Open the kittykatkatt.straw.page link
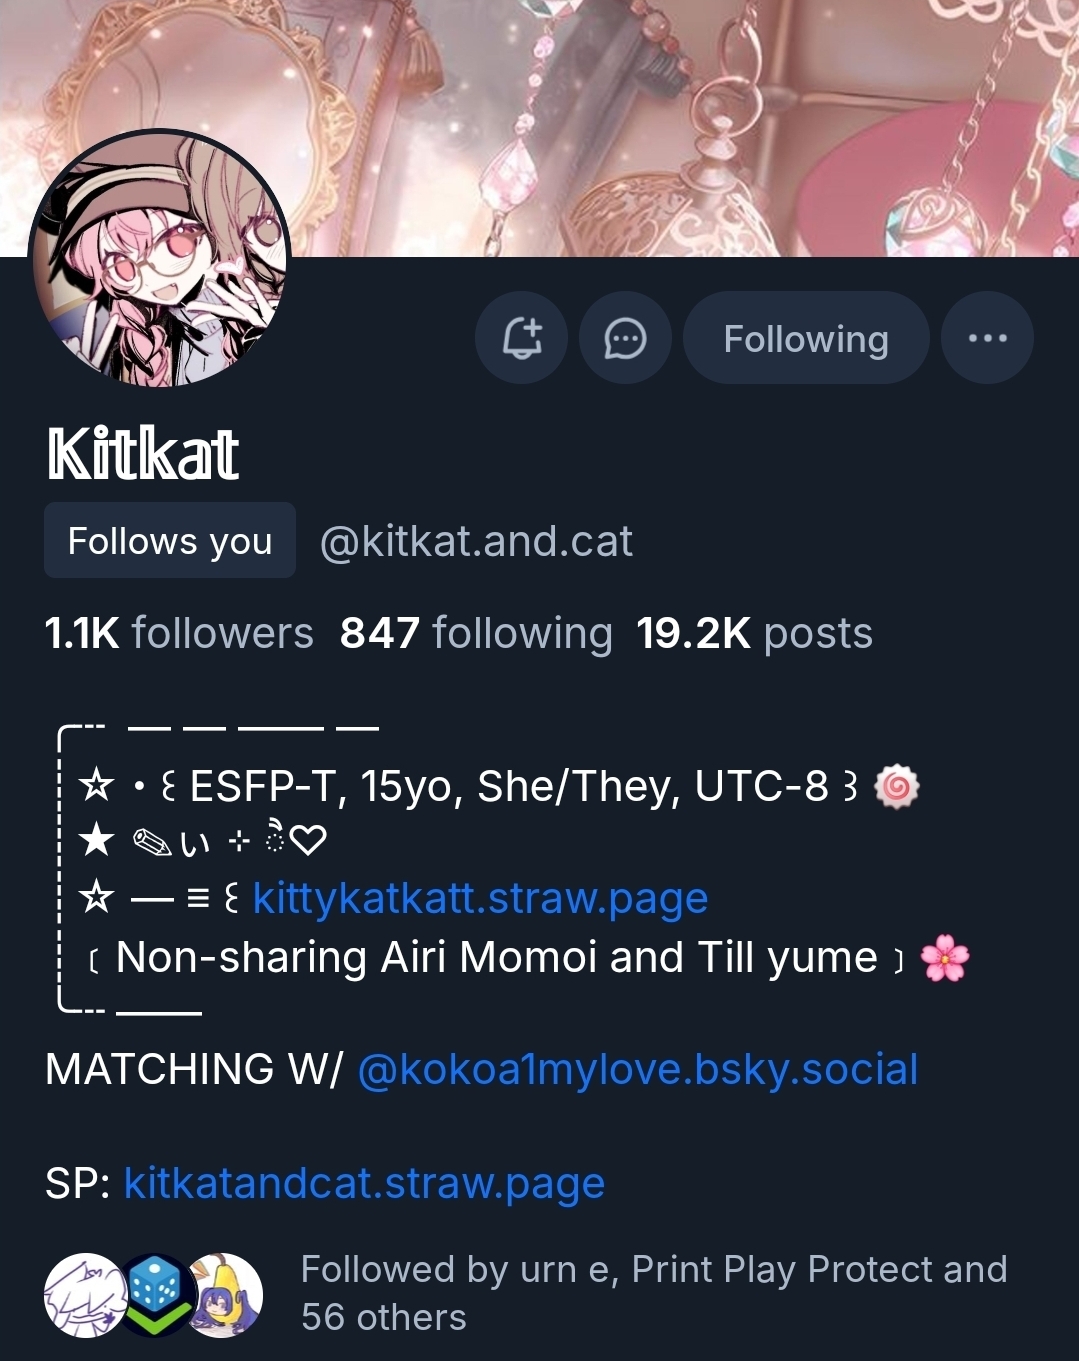 point(480,898)
